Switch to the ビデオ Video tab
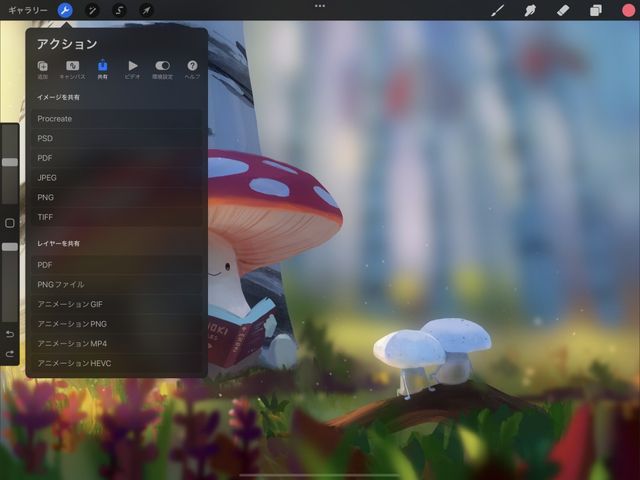 click(133, 70)
